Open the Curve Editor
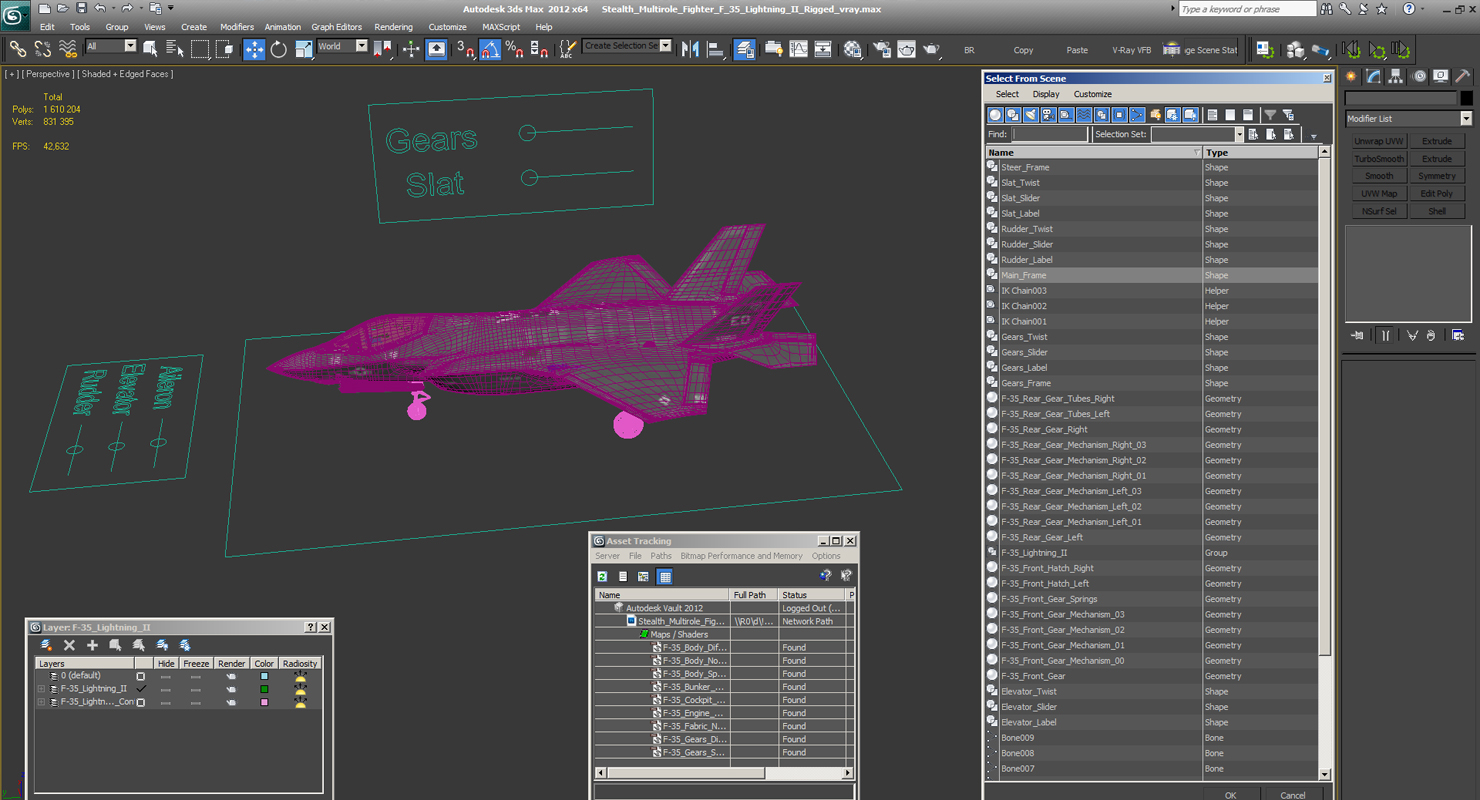1480x800 pixels. point(798,48)
